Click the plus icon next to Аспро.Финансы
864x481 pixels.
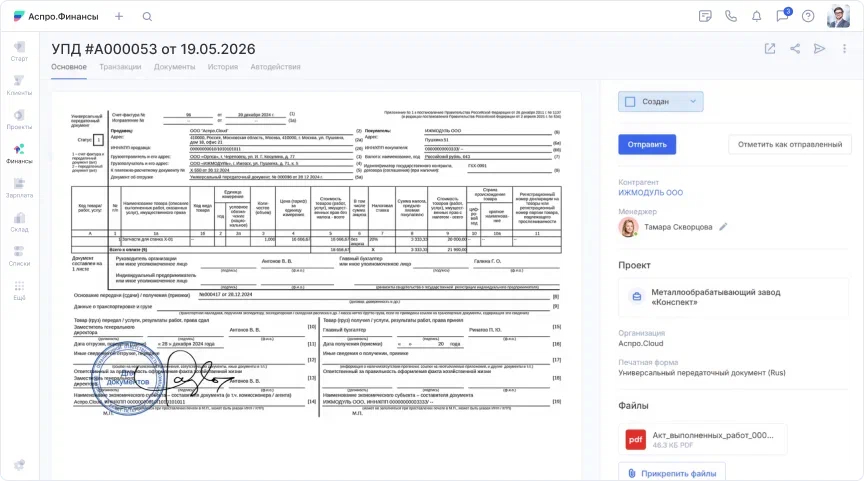tap(119, 17)
